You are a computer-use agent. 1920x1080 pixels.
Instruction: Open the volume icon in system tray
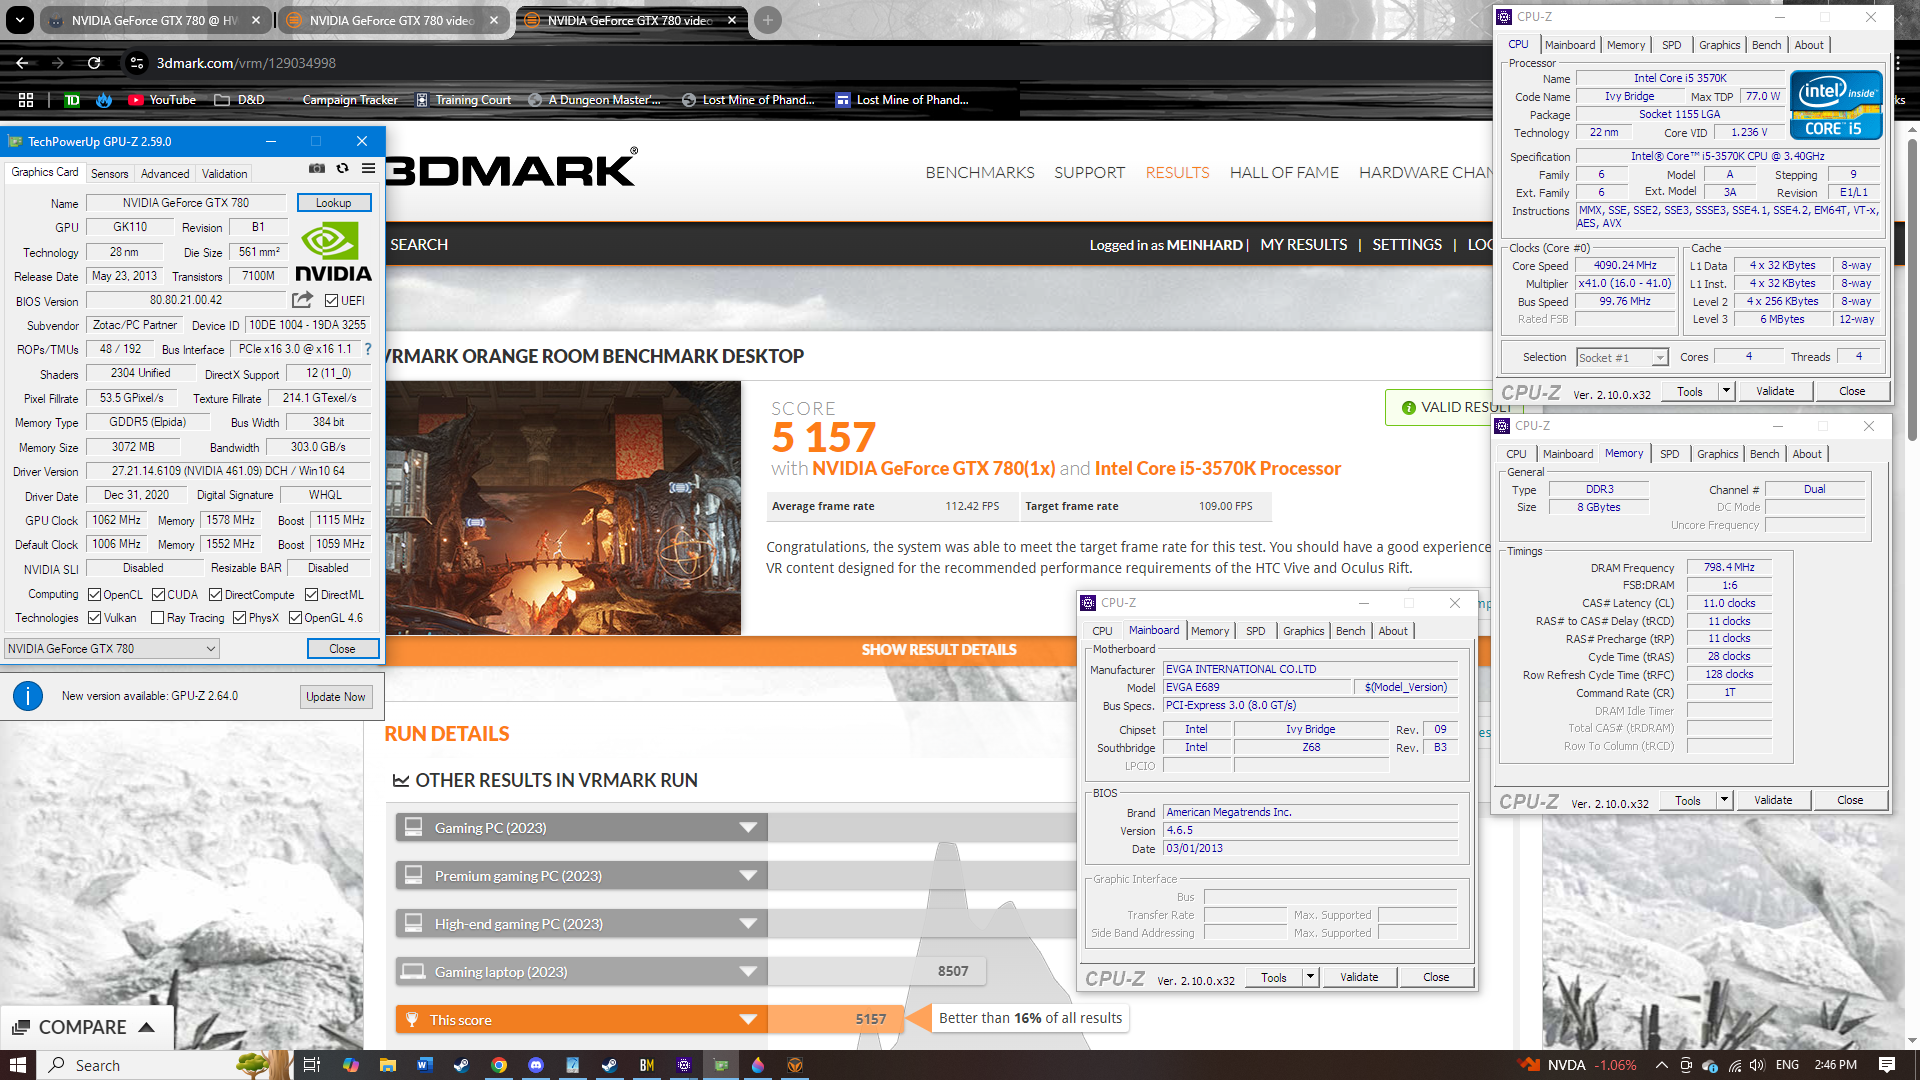[x=1757, y=1065]
